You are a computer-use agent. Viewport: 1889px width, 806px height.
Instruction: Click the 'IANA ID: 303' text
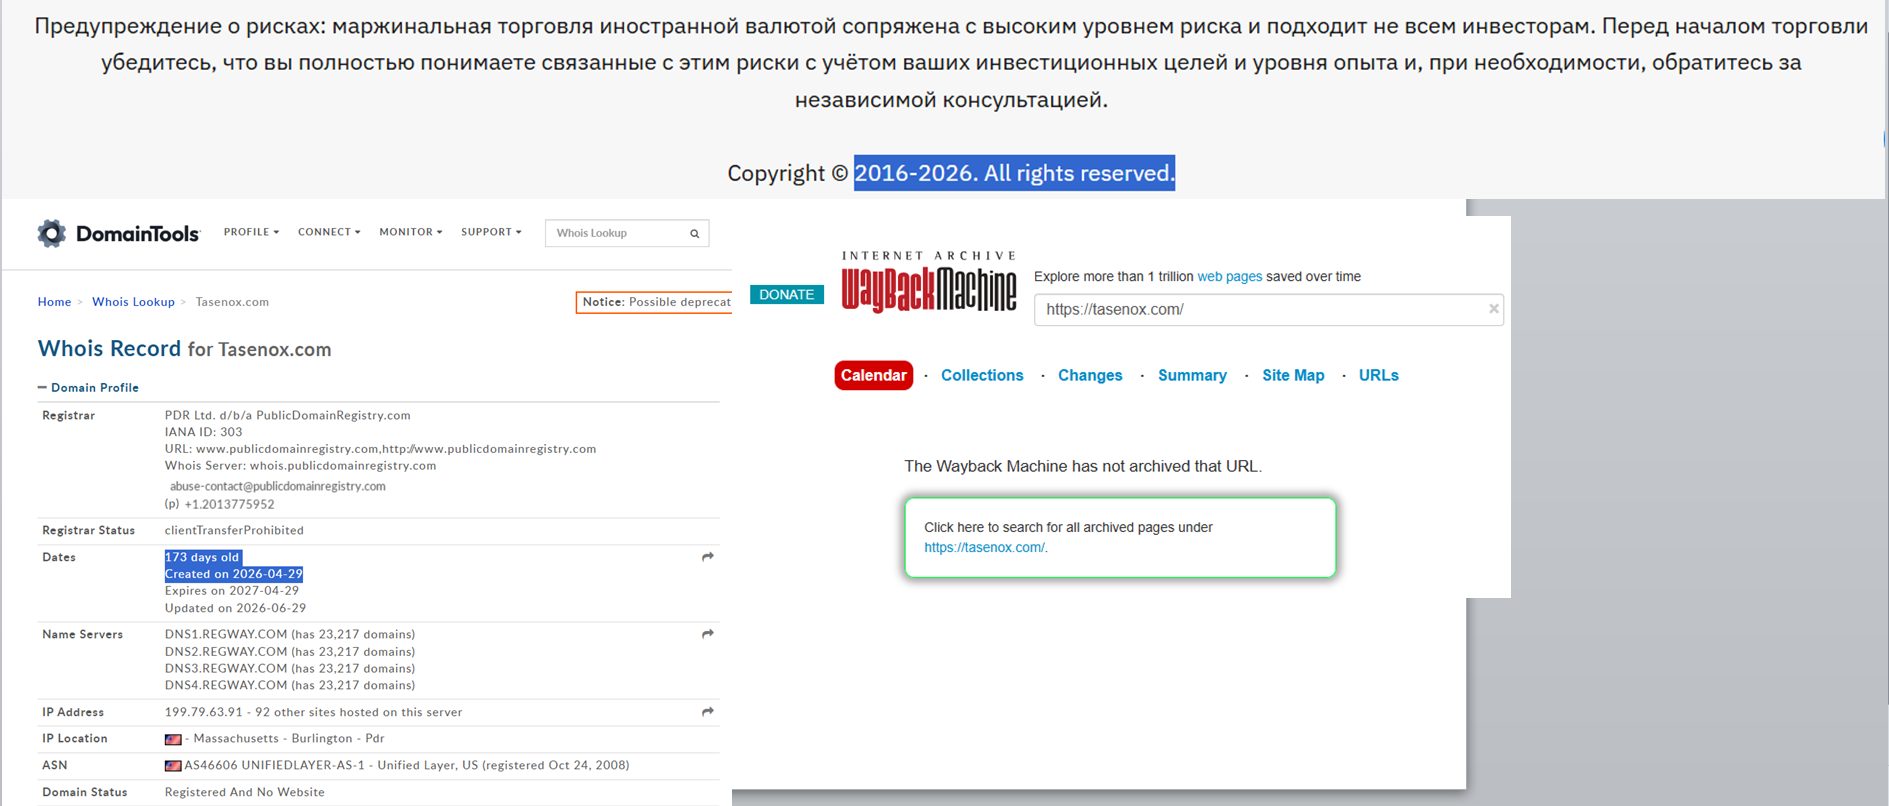tap(204, 432)
